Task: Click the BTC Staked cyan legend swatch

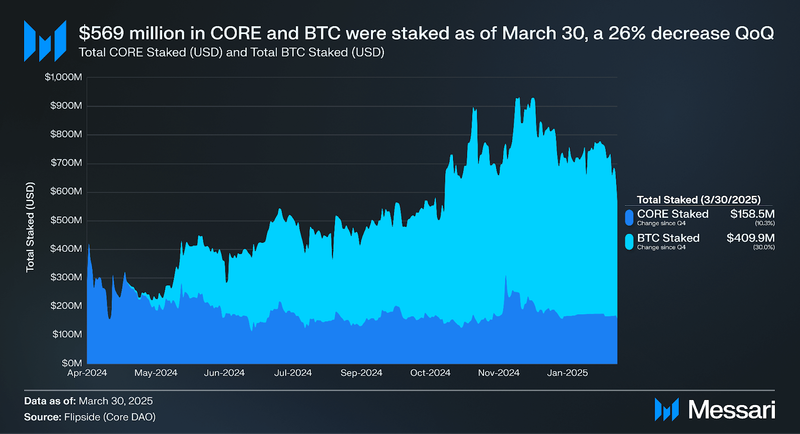Action: (x=629, y=242)
